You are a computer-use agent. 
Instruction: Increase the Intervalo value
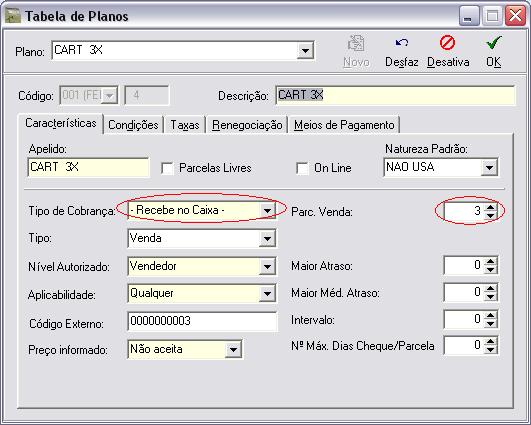pyautogui.click(x=490, y=316)
